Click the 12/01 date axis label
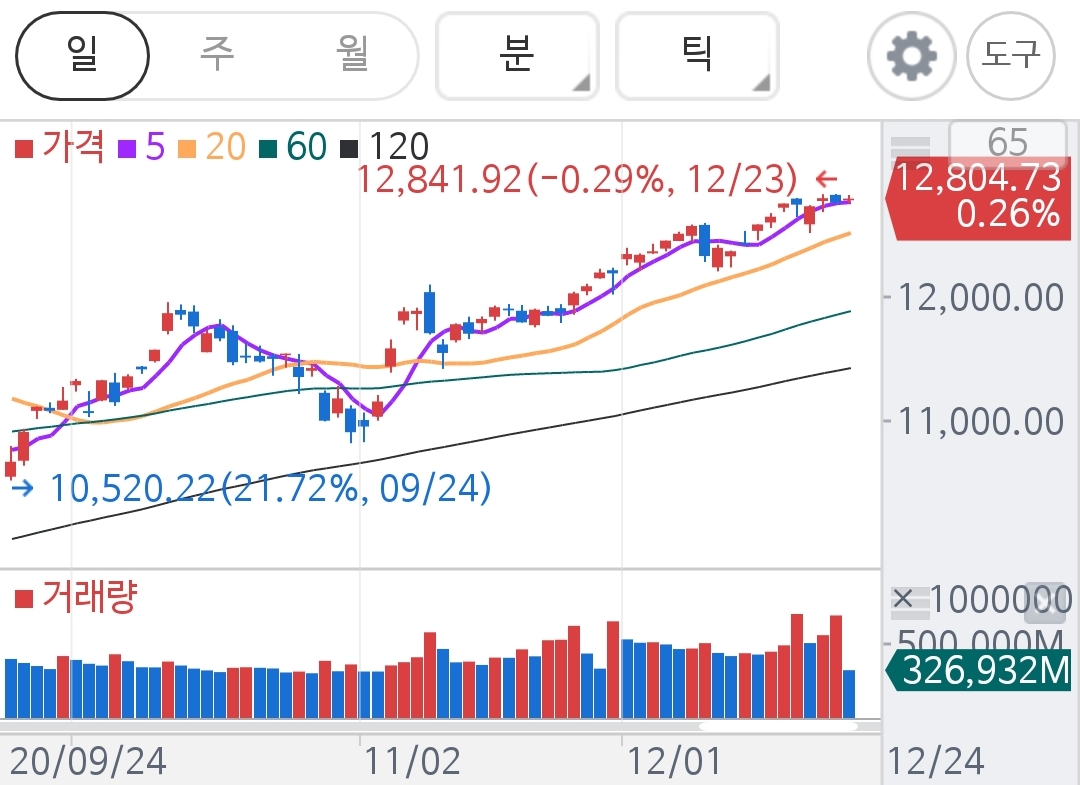Screen dimensions: 1080x785 [674, 762]
